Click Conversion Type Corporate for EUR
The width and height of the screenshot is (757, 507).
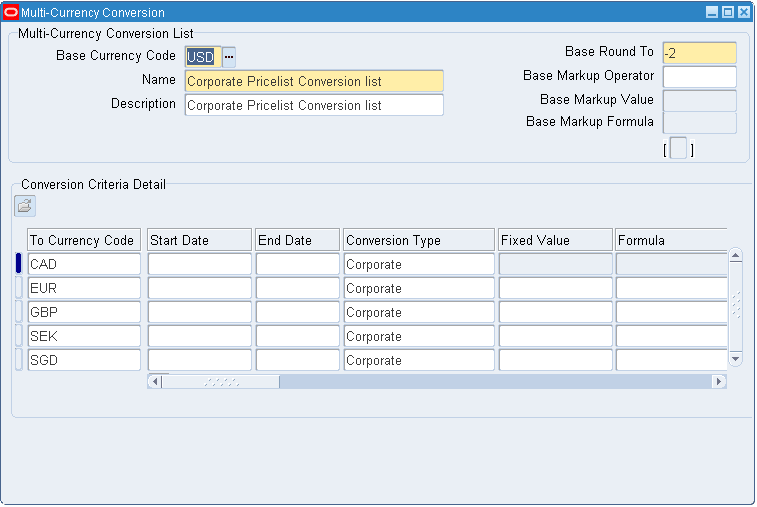pos(419,288)
